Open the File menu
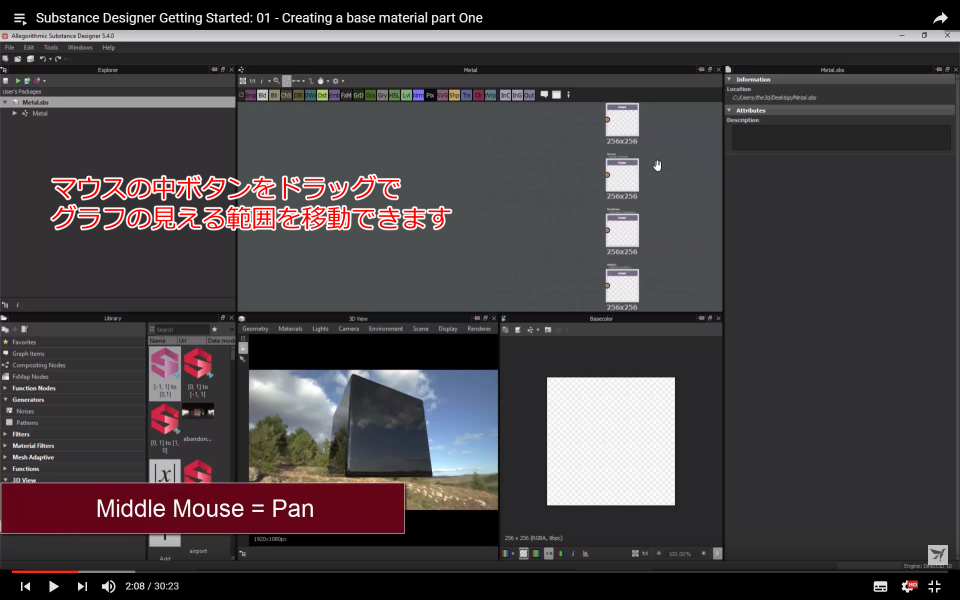 9,47
